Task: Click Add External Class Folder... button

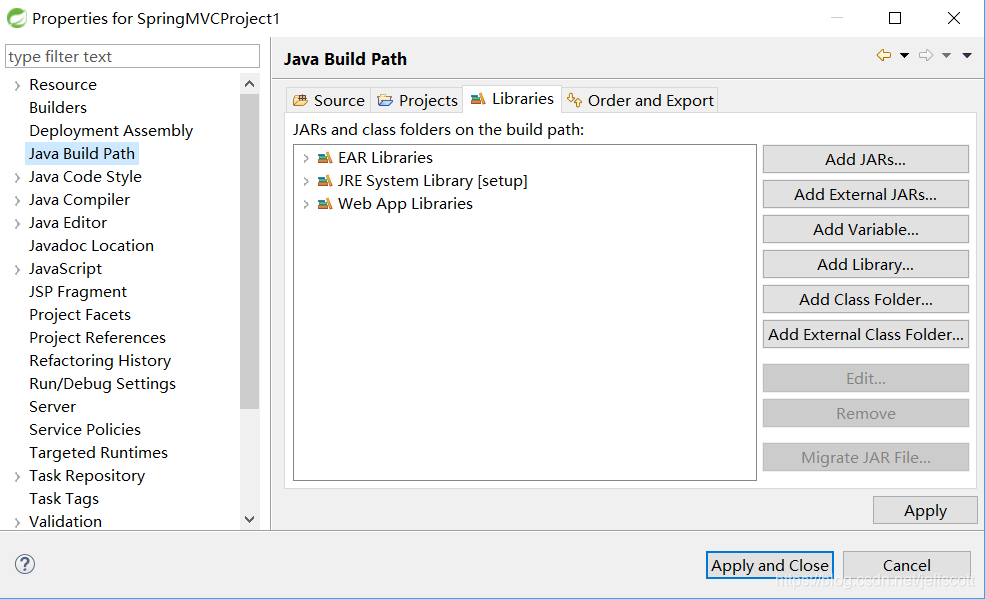Action: coord(866,335)
